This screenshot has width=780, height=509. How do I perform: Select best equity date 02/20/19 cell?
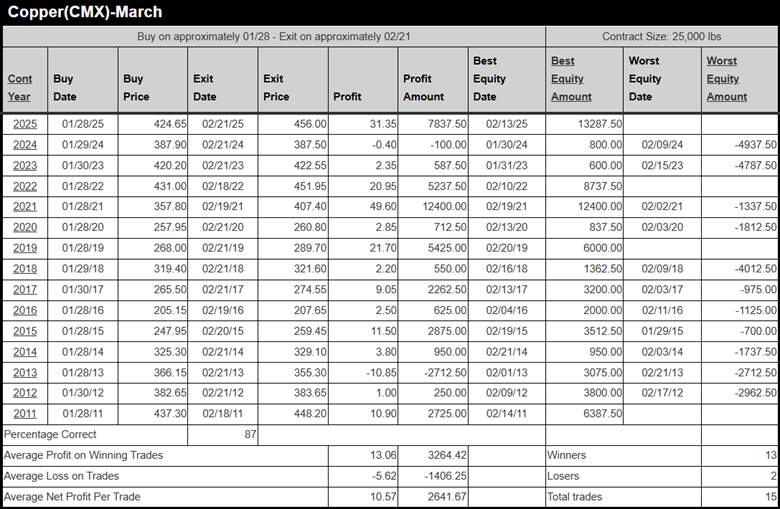pyautogui.click(x=506, y=248)
